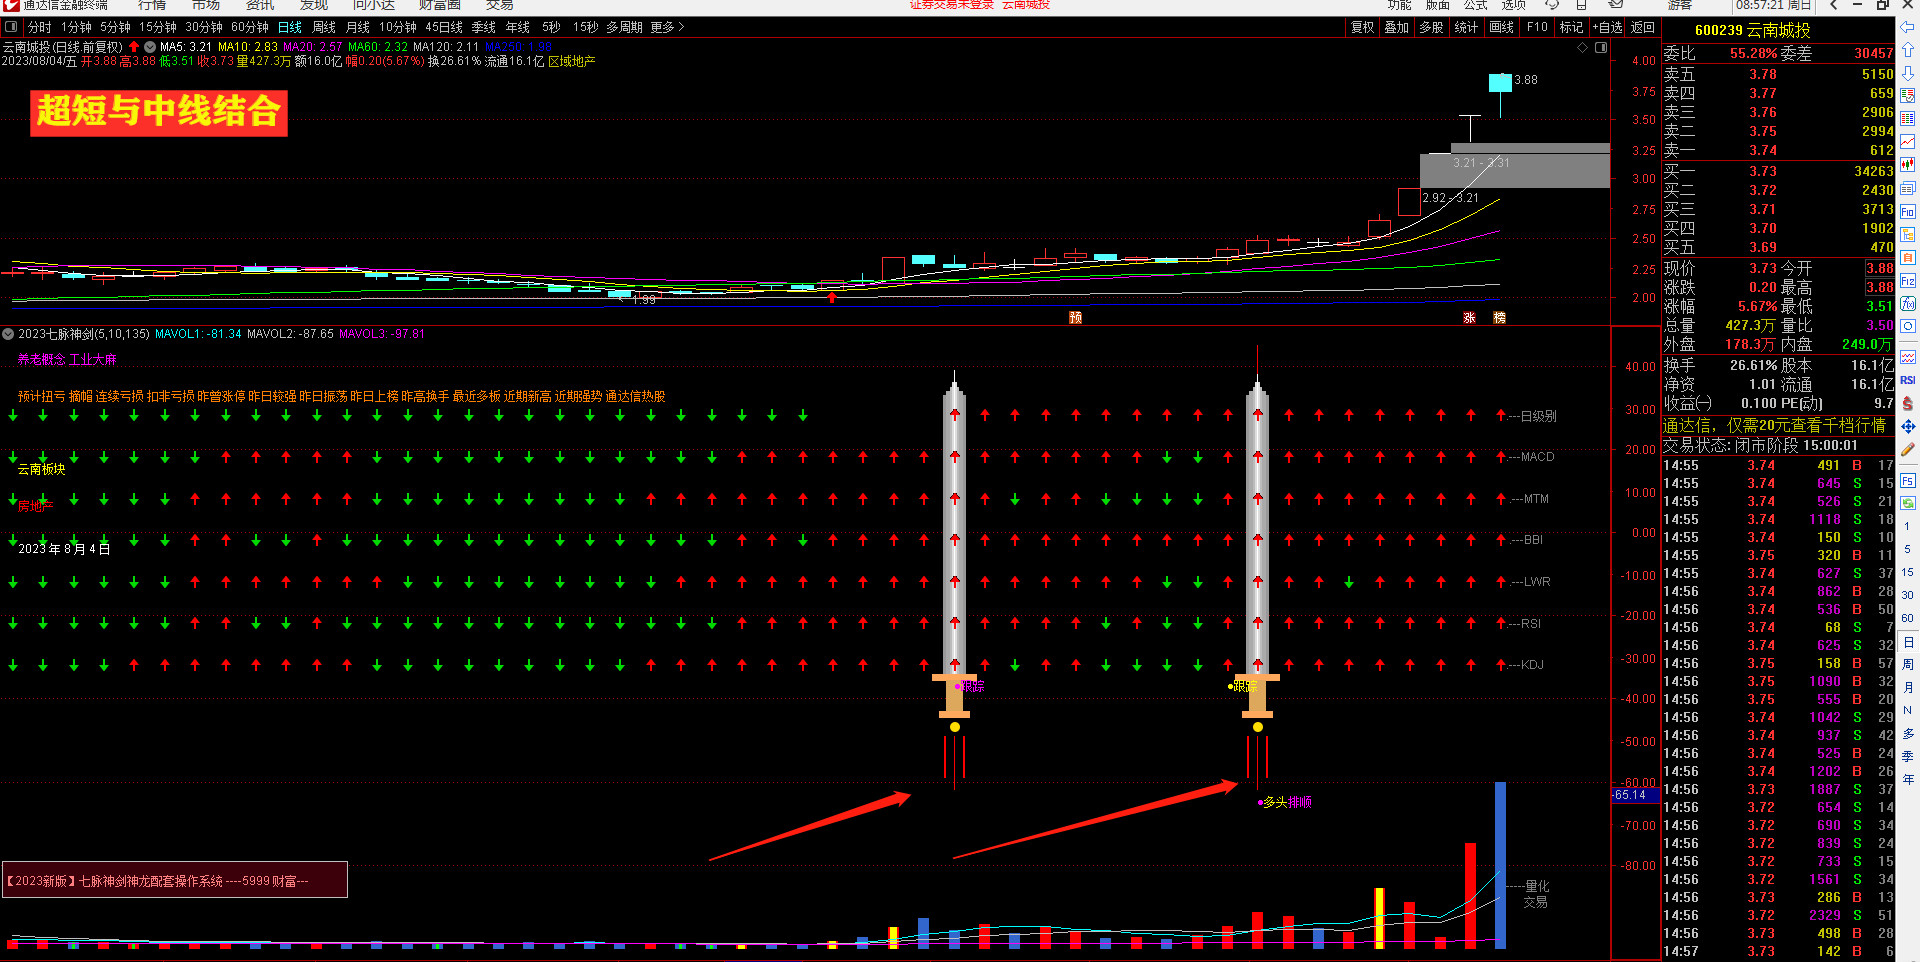Open the 问小达 menu
The image size is (1920, 962).
pyautogui.click(x=374, y=5)
